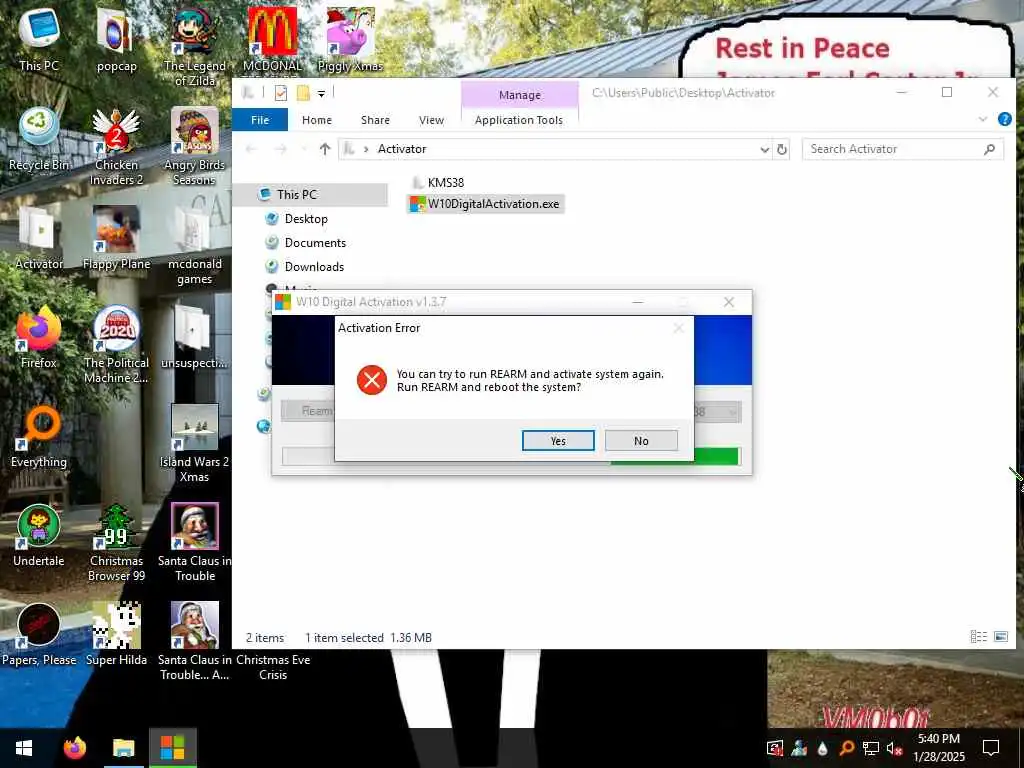Select the KMS38 folder
Screen dimensions: 1024x768
[438, 182]
